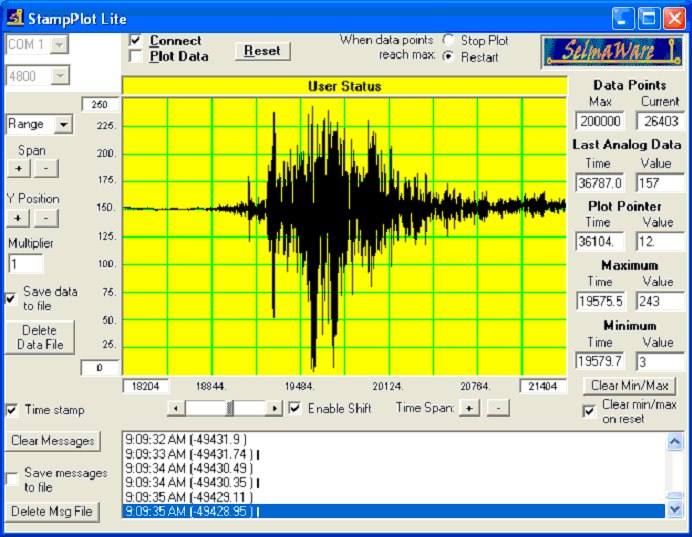
Task: Click the Data Points Max field 200000
Action: 600,121
